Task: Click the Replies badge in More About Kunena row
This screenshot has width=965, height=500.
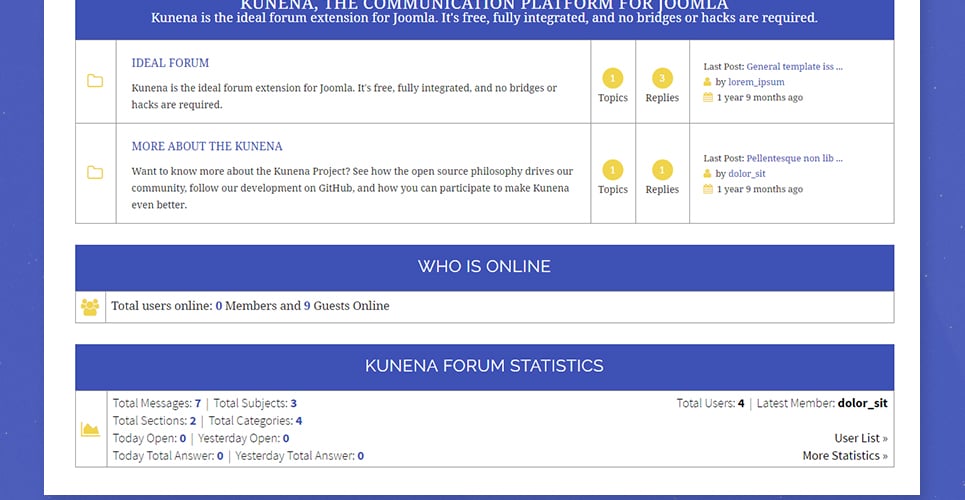Action: coord(662,170)
